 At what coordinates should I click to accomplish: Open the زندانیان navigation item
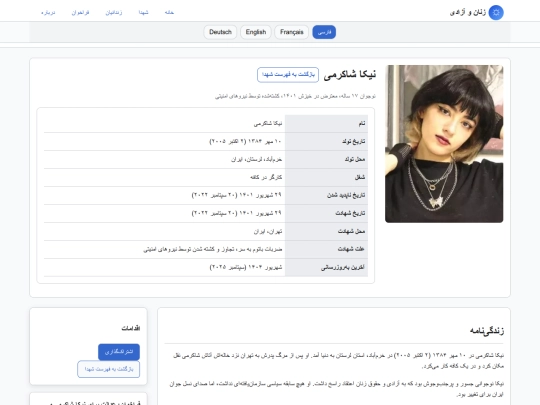[x=114, y=12]
